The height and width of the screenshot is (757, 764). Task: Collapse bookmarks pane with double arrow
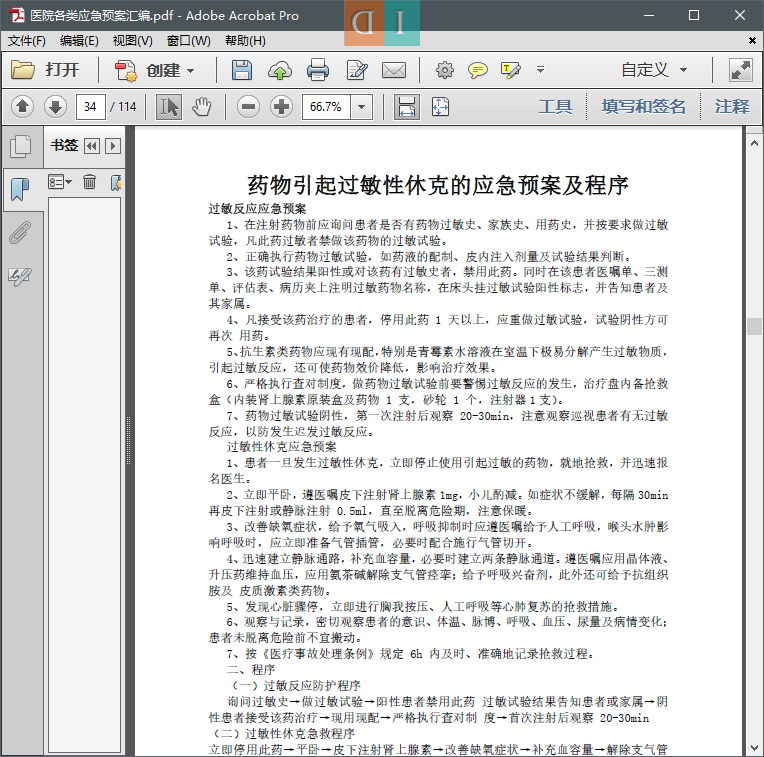point(92,146)
